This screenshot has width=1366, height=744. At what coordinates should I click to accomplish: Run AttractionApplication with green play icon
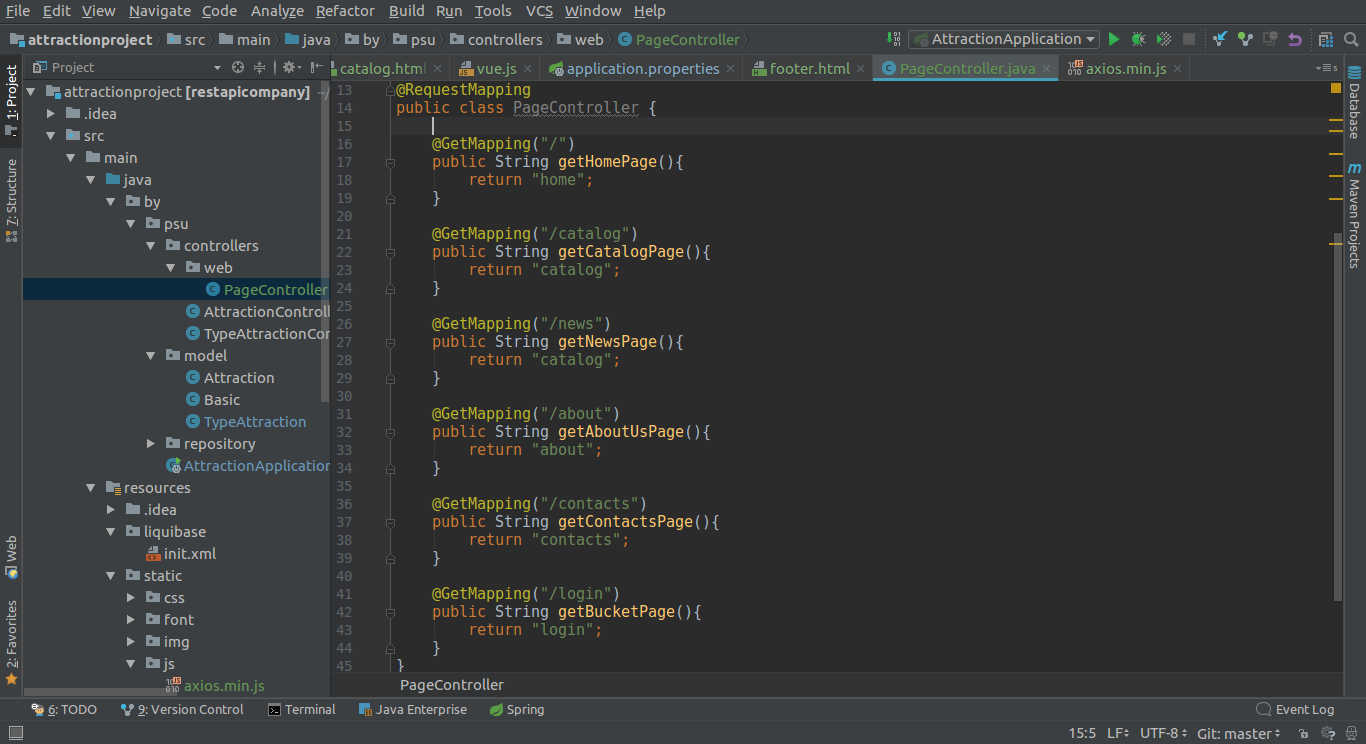pyautogui.click(x=1114, y=40)
